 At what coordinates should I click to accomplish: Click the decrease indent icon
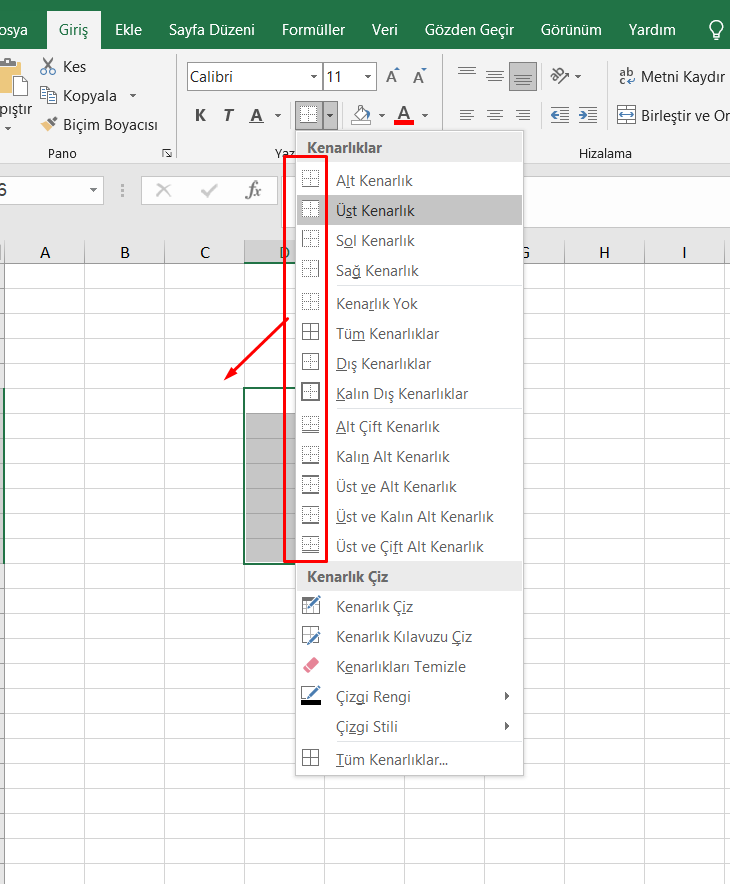click(x=560, y=115)
